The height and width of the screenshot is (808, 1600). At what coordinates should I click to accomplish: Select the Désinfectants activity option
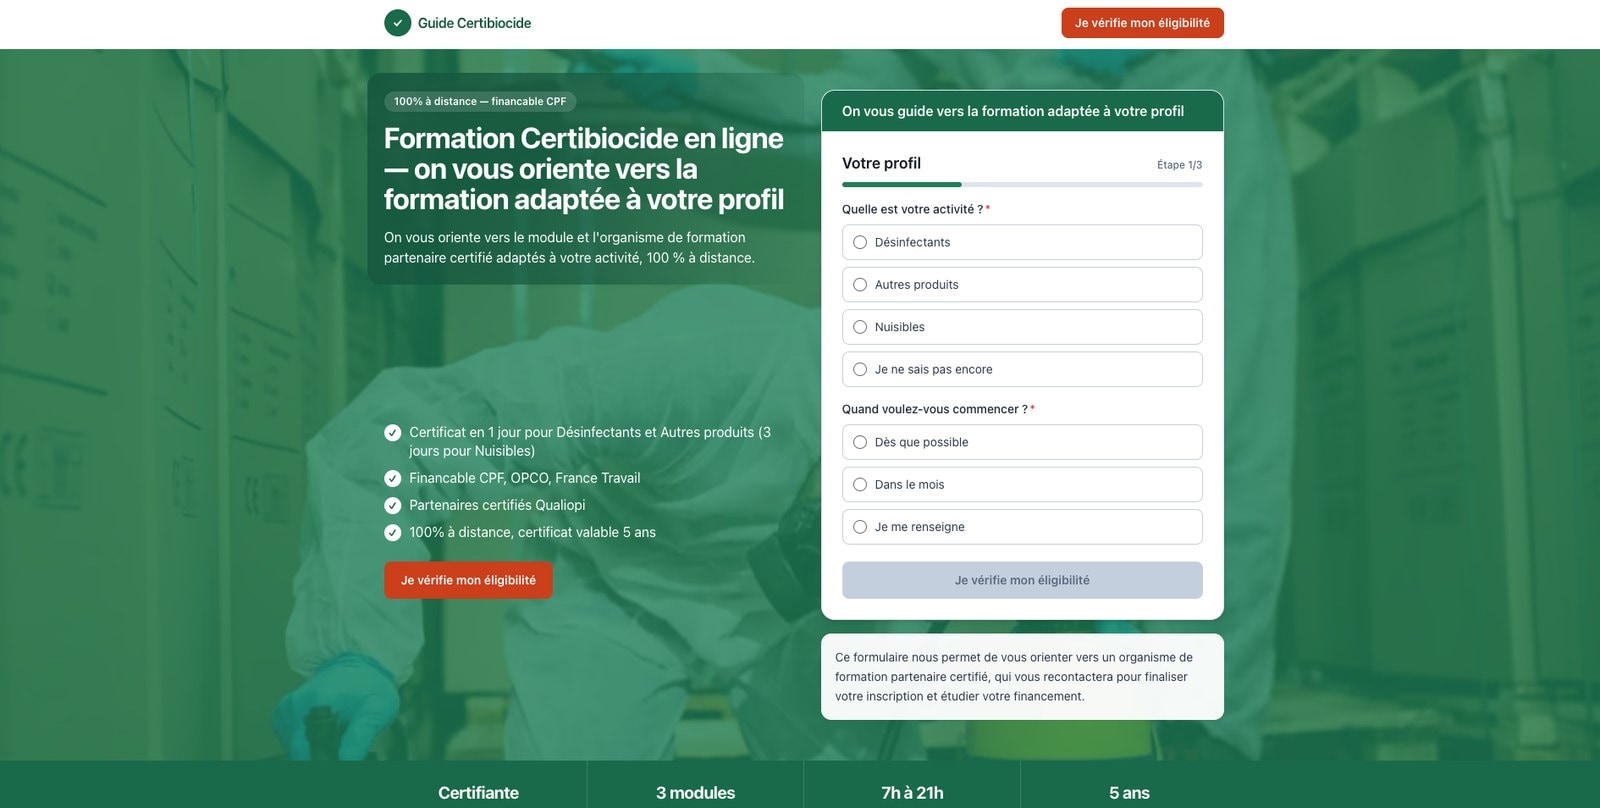pos(1022,242)
